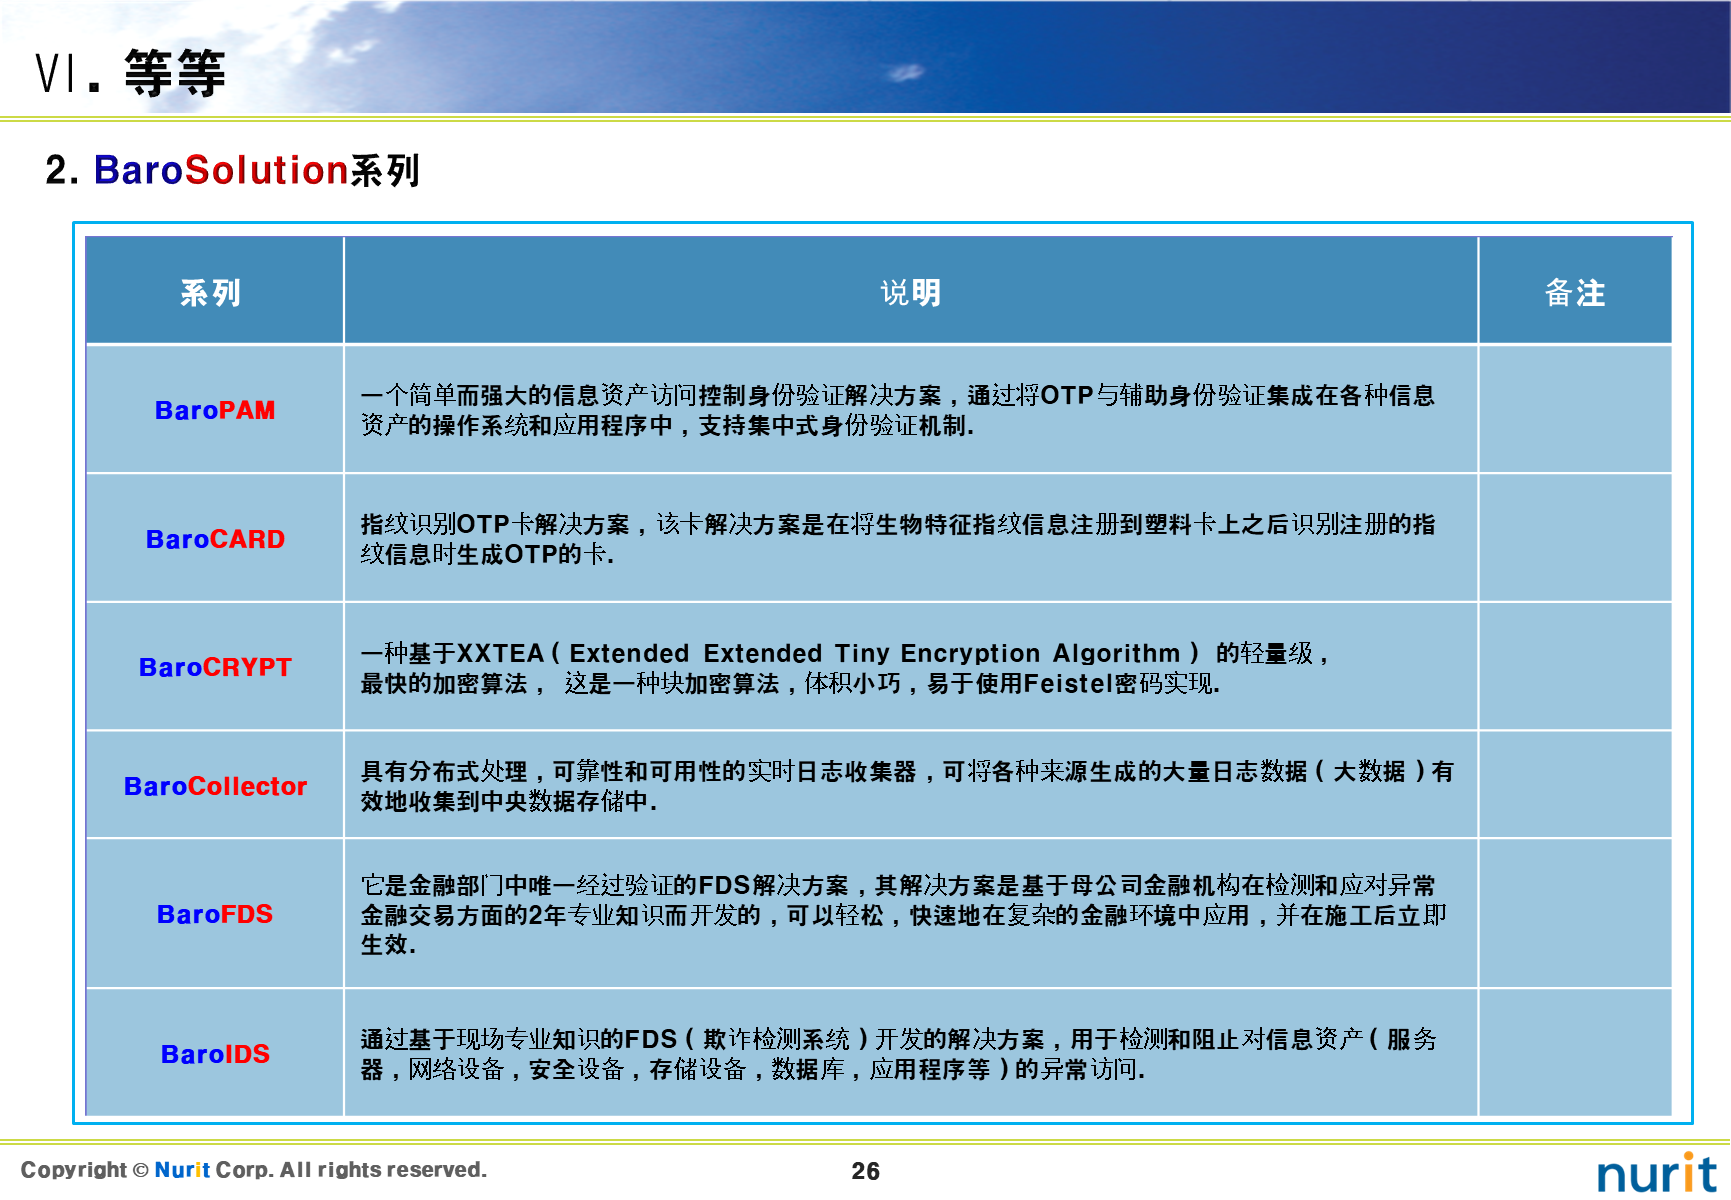Click the empty 备注 cell for BaroPAM
Image resolution: width=1731 pixels, height=1200 pixels.
[x=1575, y=410]
